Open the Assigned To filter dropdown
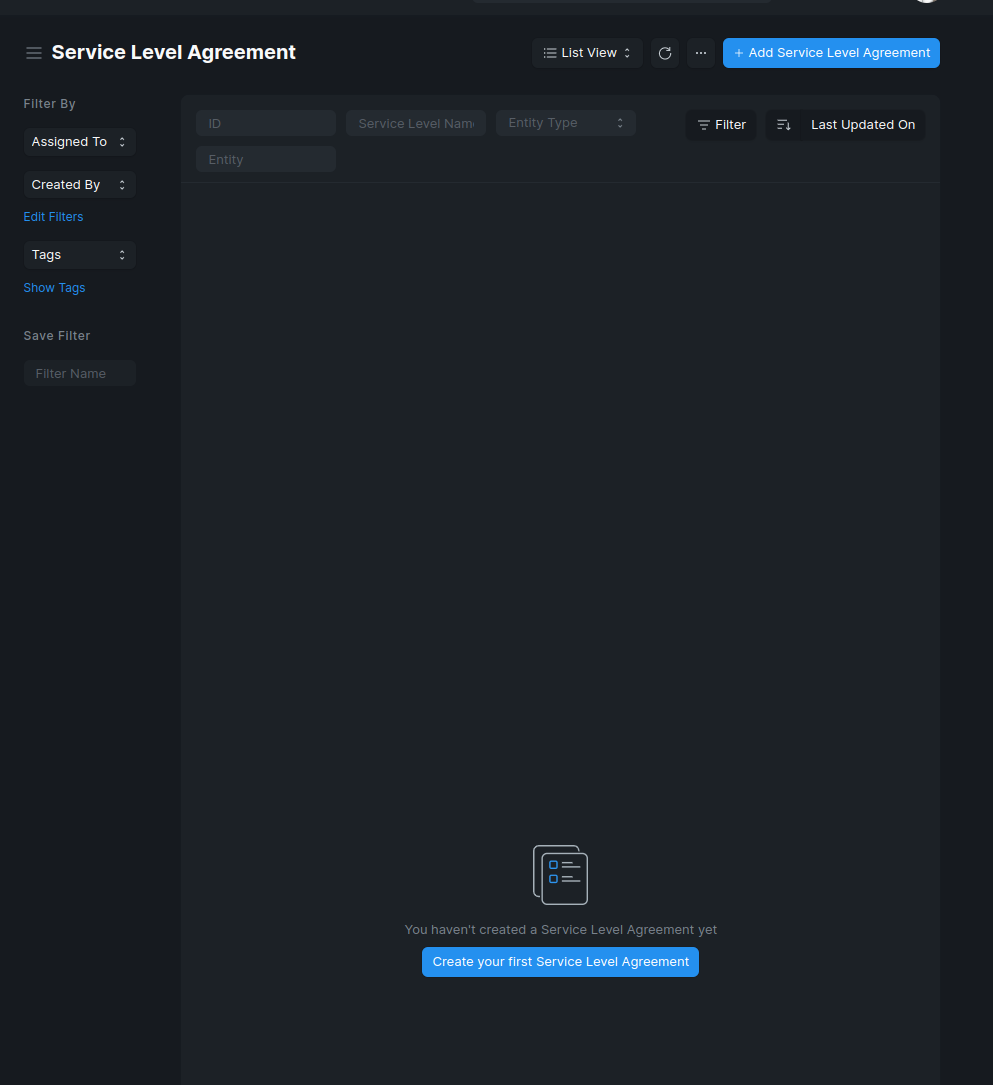Viewport: 993px width, 1085px height. 79,141
